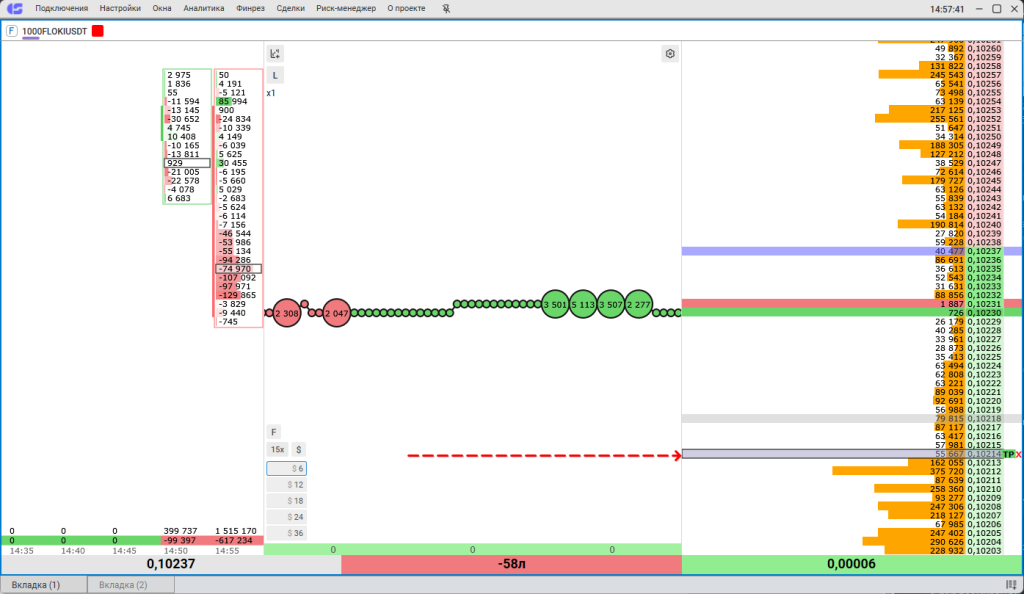Click the F badge next to 1000FLOKIUSDT
The image size is (1024, 594).
12,31
